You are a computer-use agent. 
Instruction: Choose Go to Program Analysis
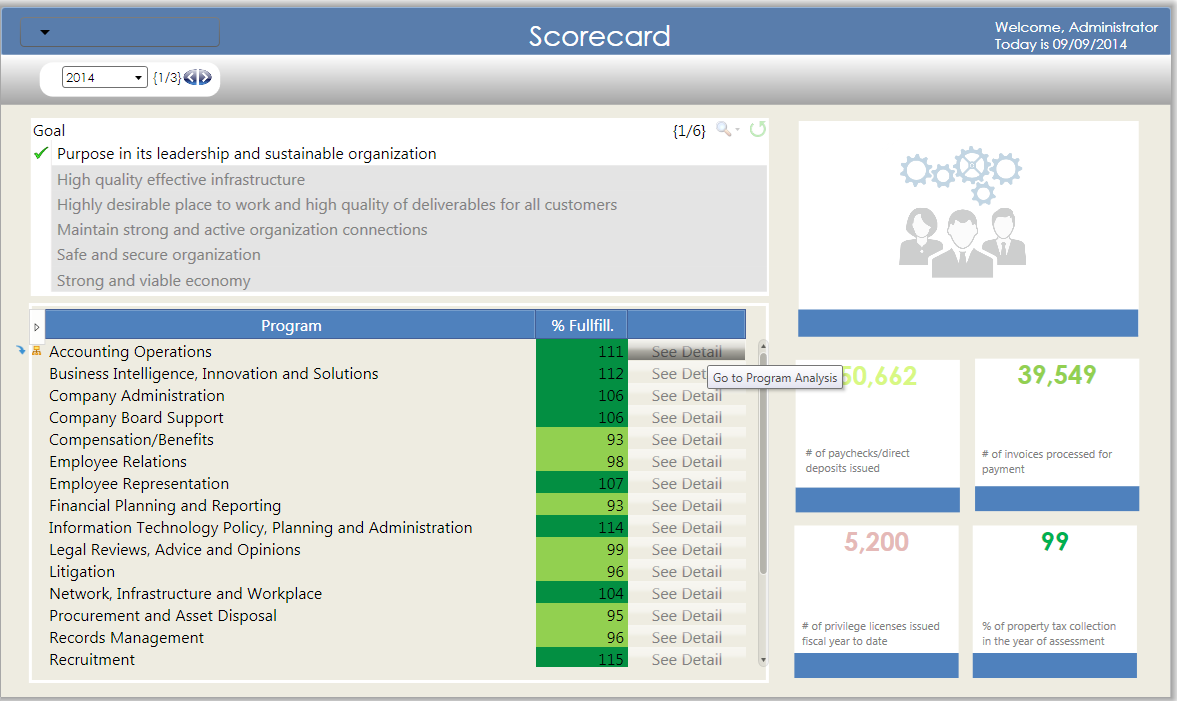[775, 378]
